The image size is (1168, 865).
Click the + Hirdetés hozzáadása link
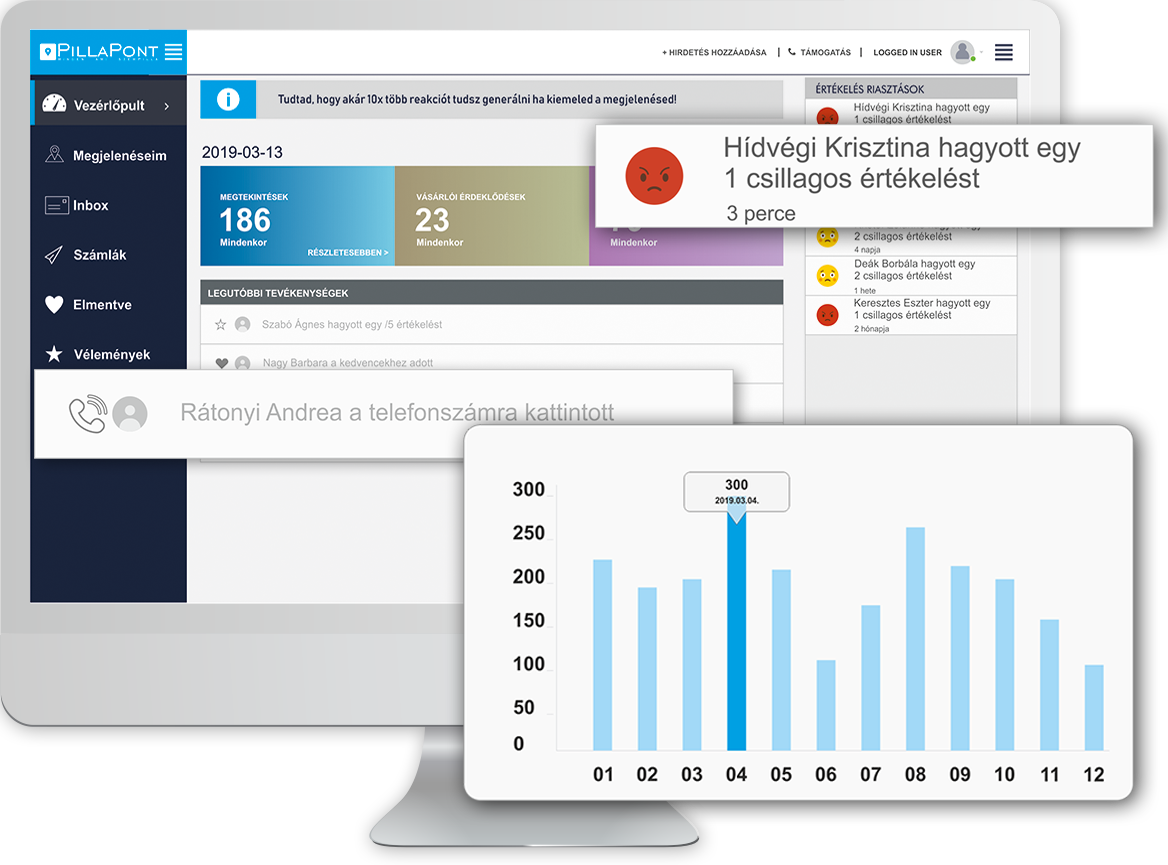(x=714, y=52)
